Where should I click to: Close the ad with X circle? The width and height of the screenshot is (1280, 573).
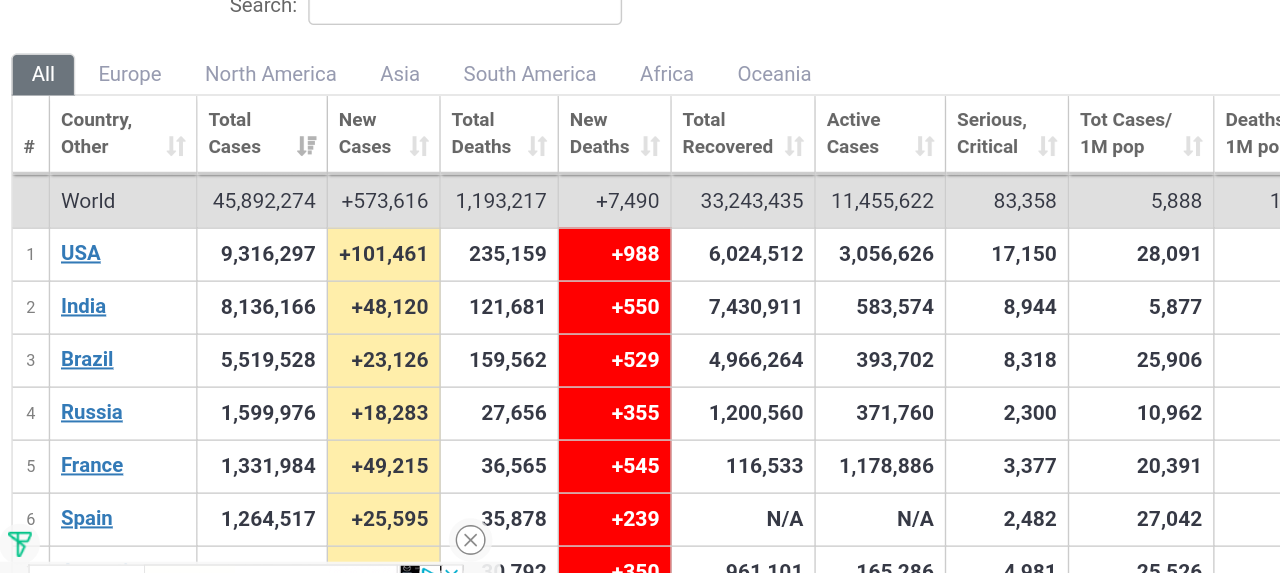[x=470, y=540]
